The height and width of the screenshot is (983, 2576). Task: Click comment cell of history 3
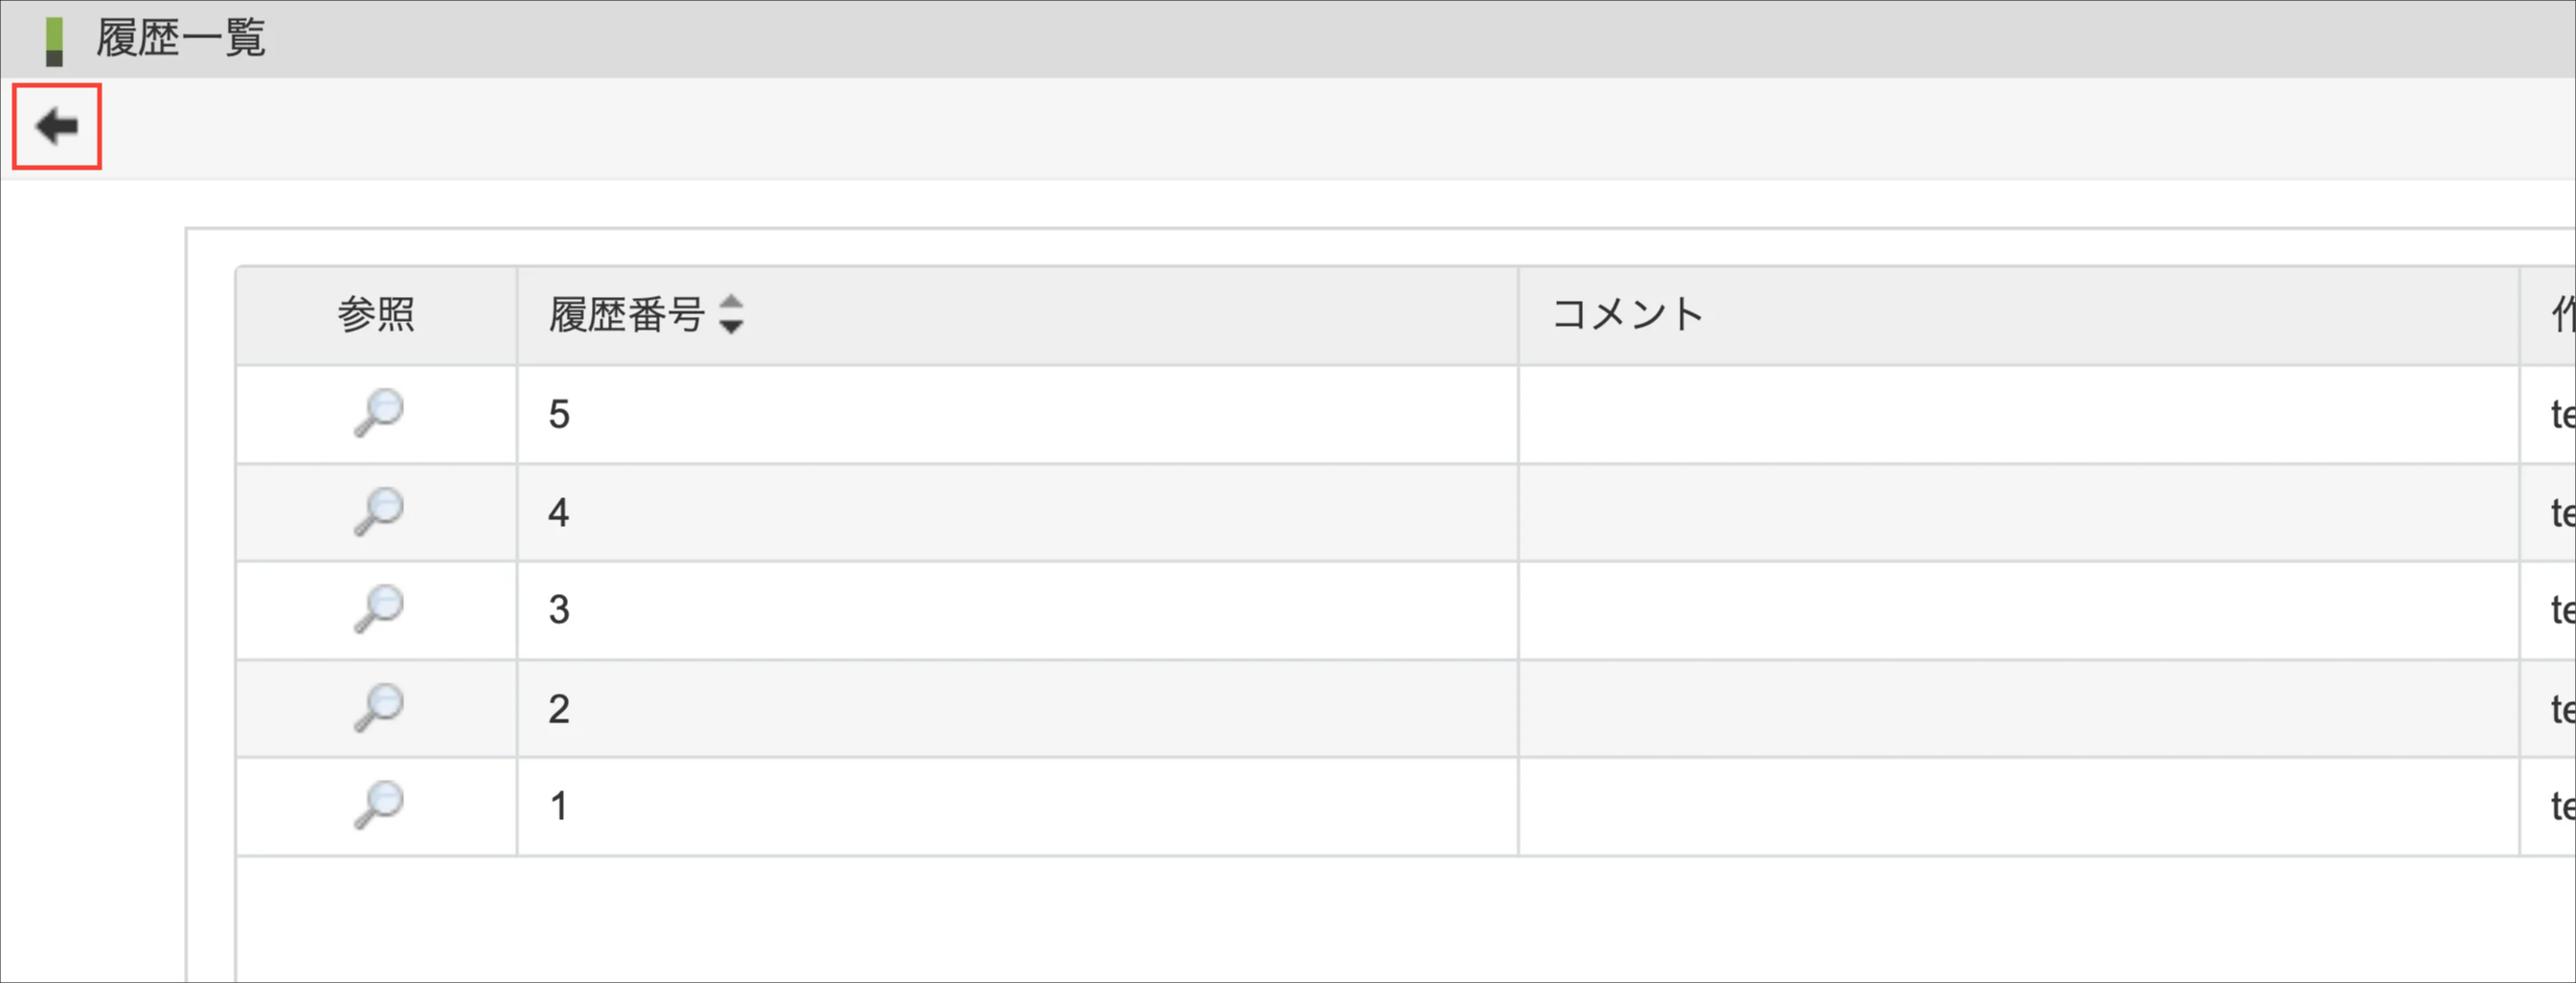pyautogui.click(x=2017, y=610)
